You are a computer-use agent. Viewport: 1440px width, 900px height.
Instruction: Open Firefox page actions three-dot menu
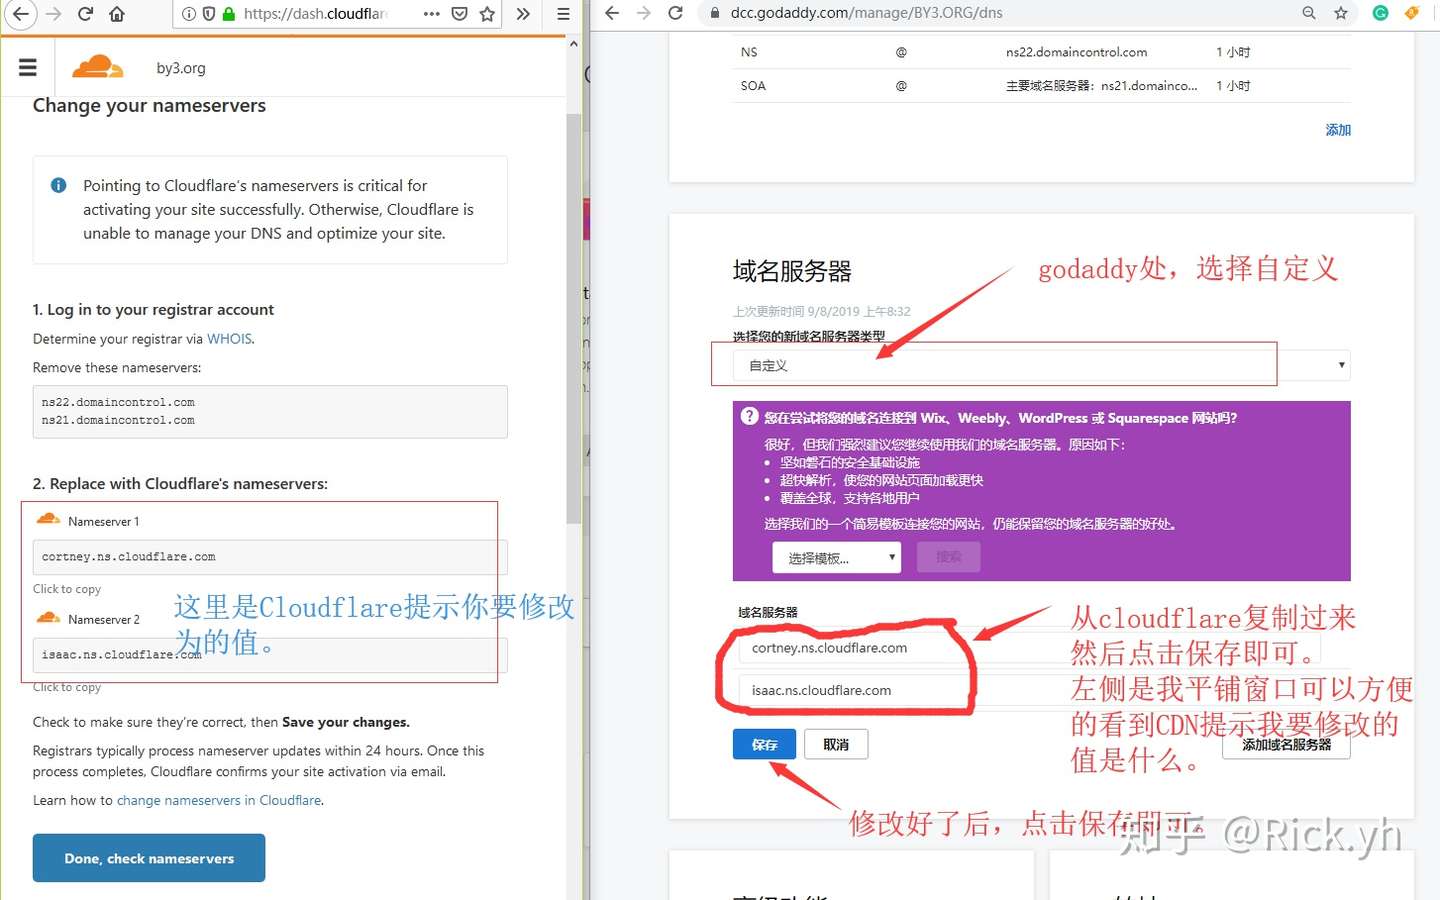click(432, 14)
